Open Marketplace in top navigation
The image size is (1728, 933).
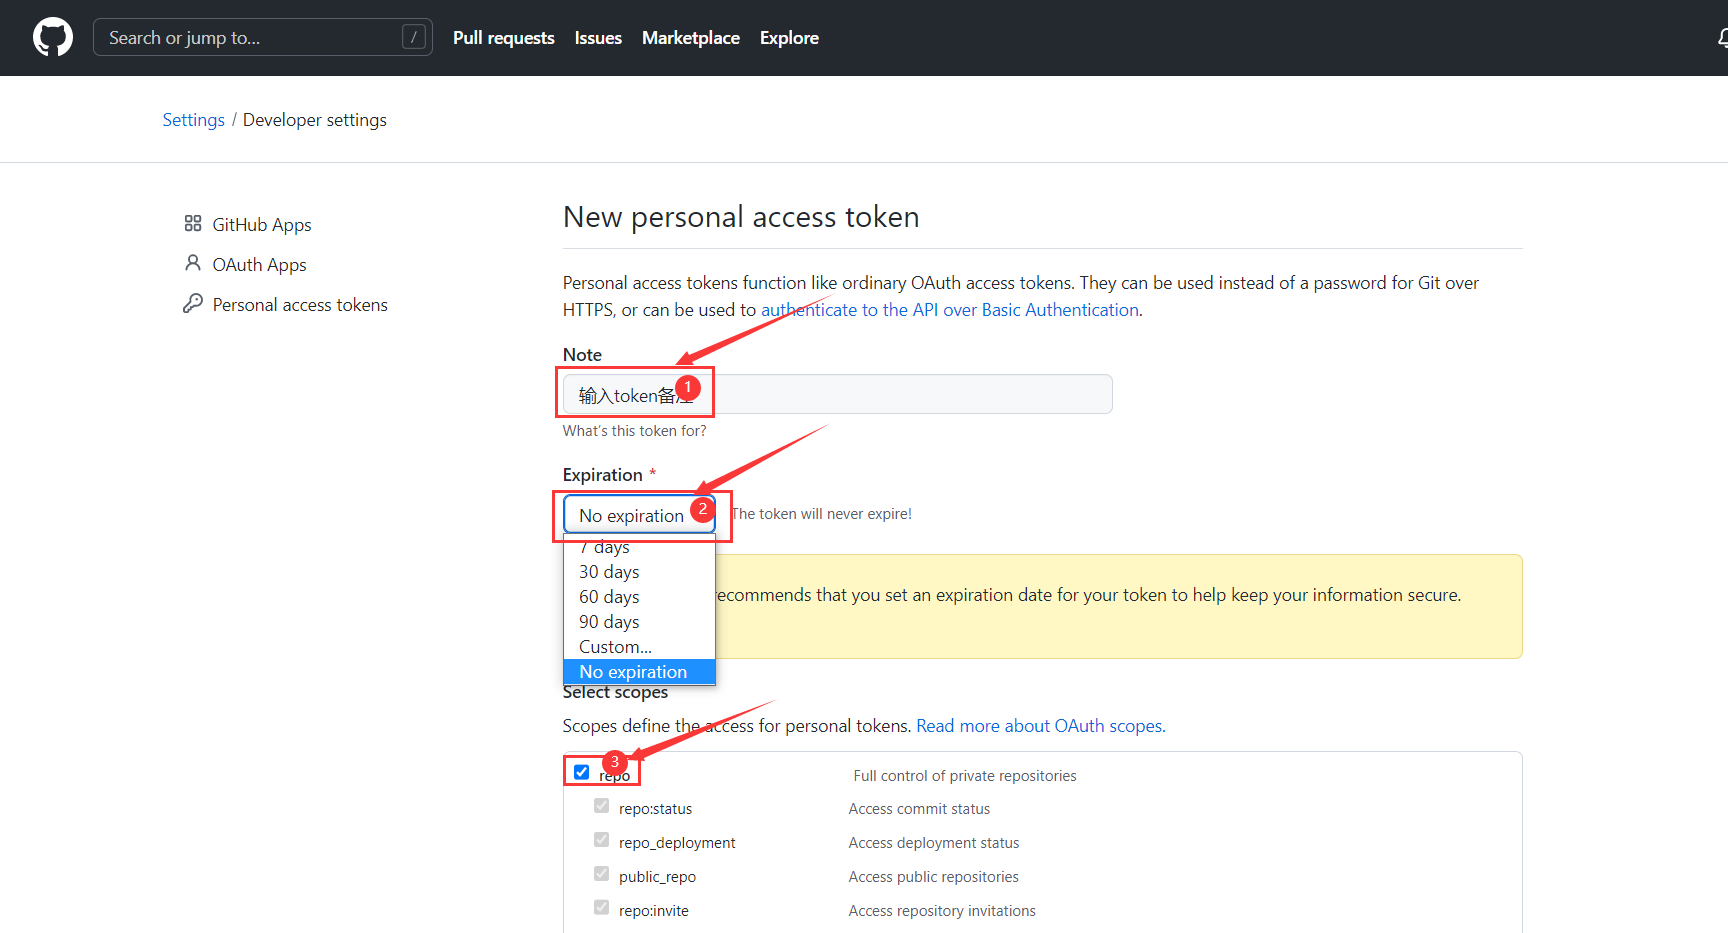690,38
